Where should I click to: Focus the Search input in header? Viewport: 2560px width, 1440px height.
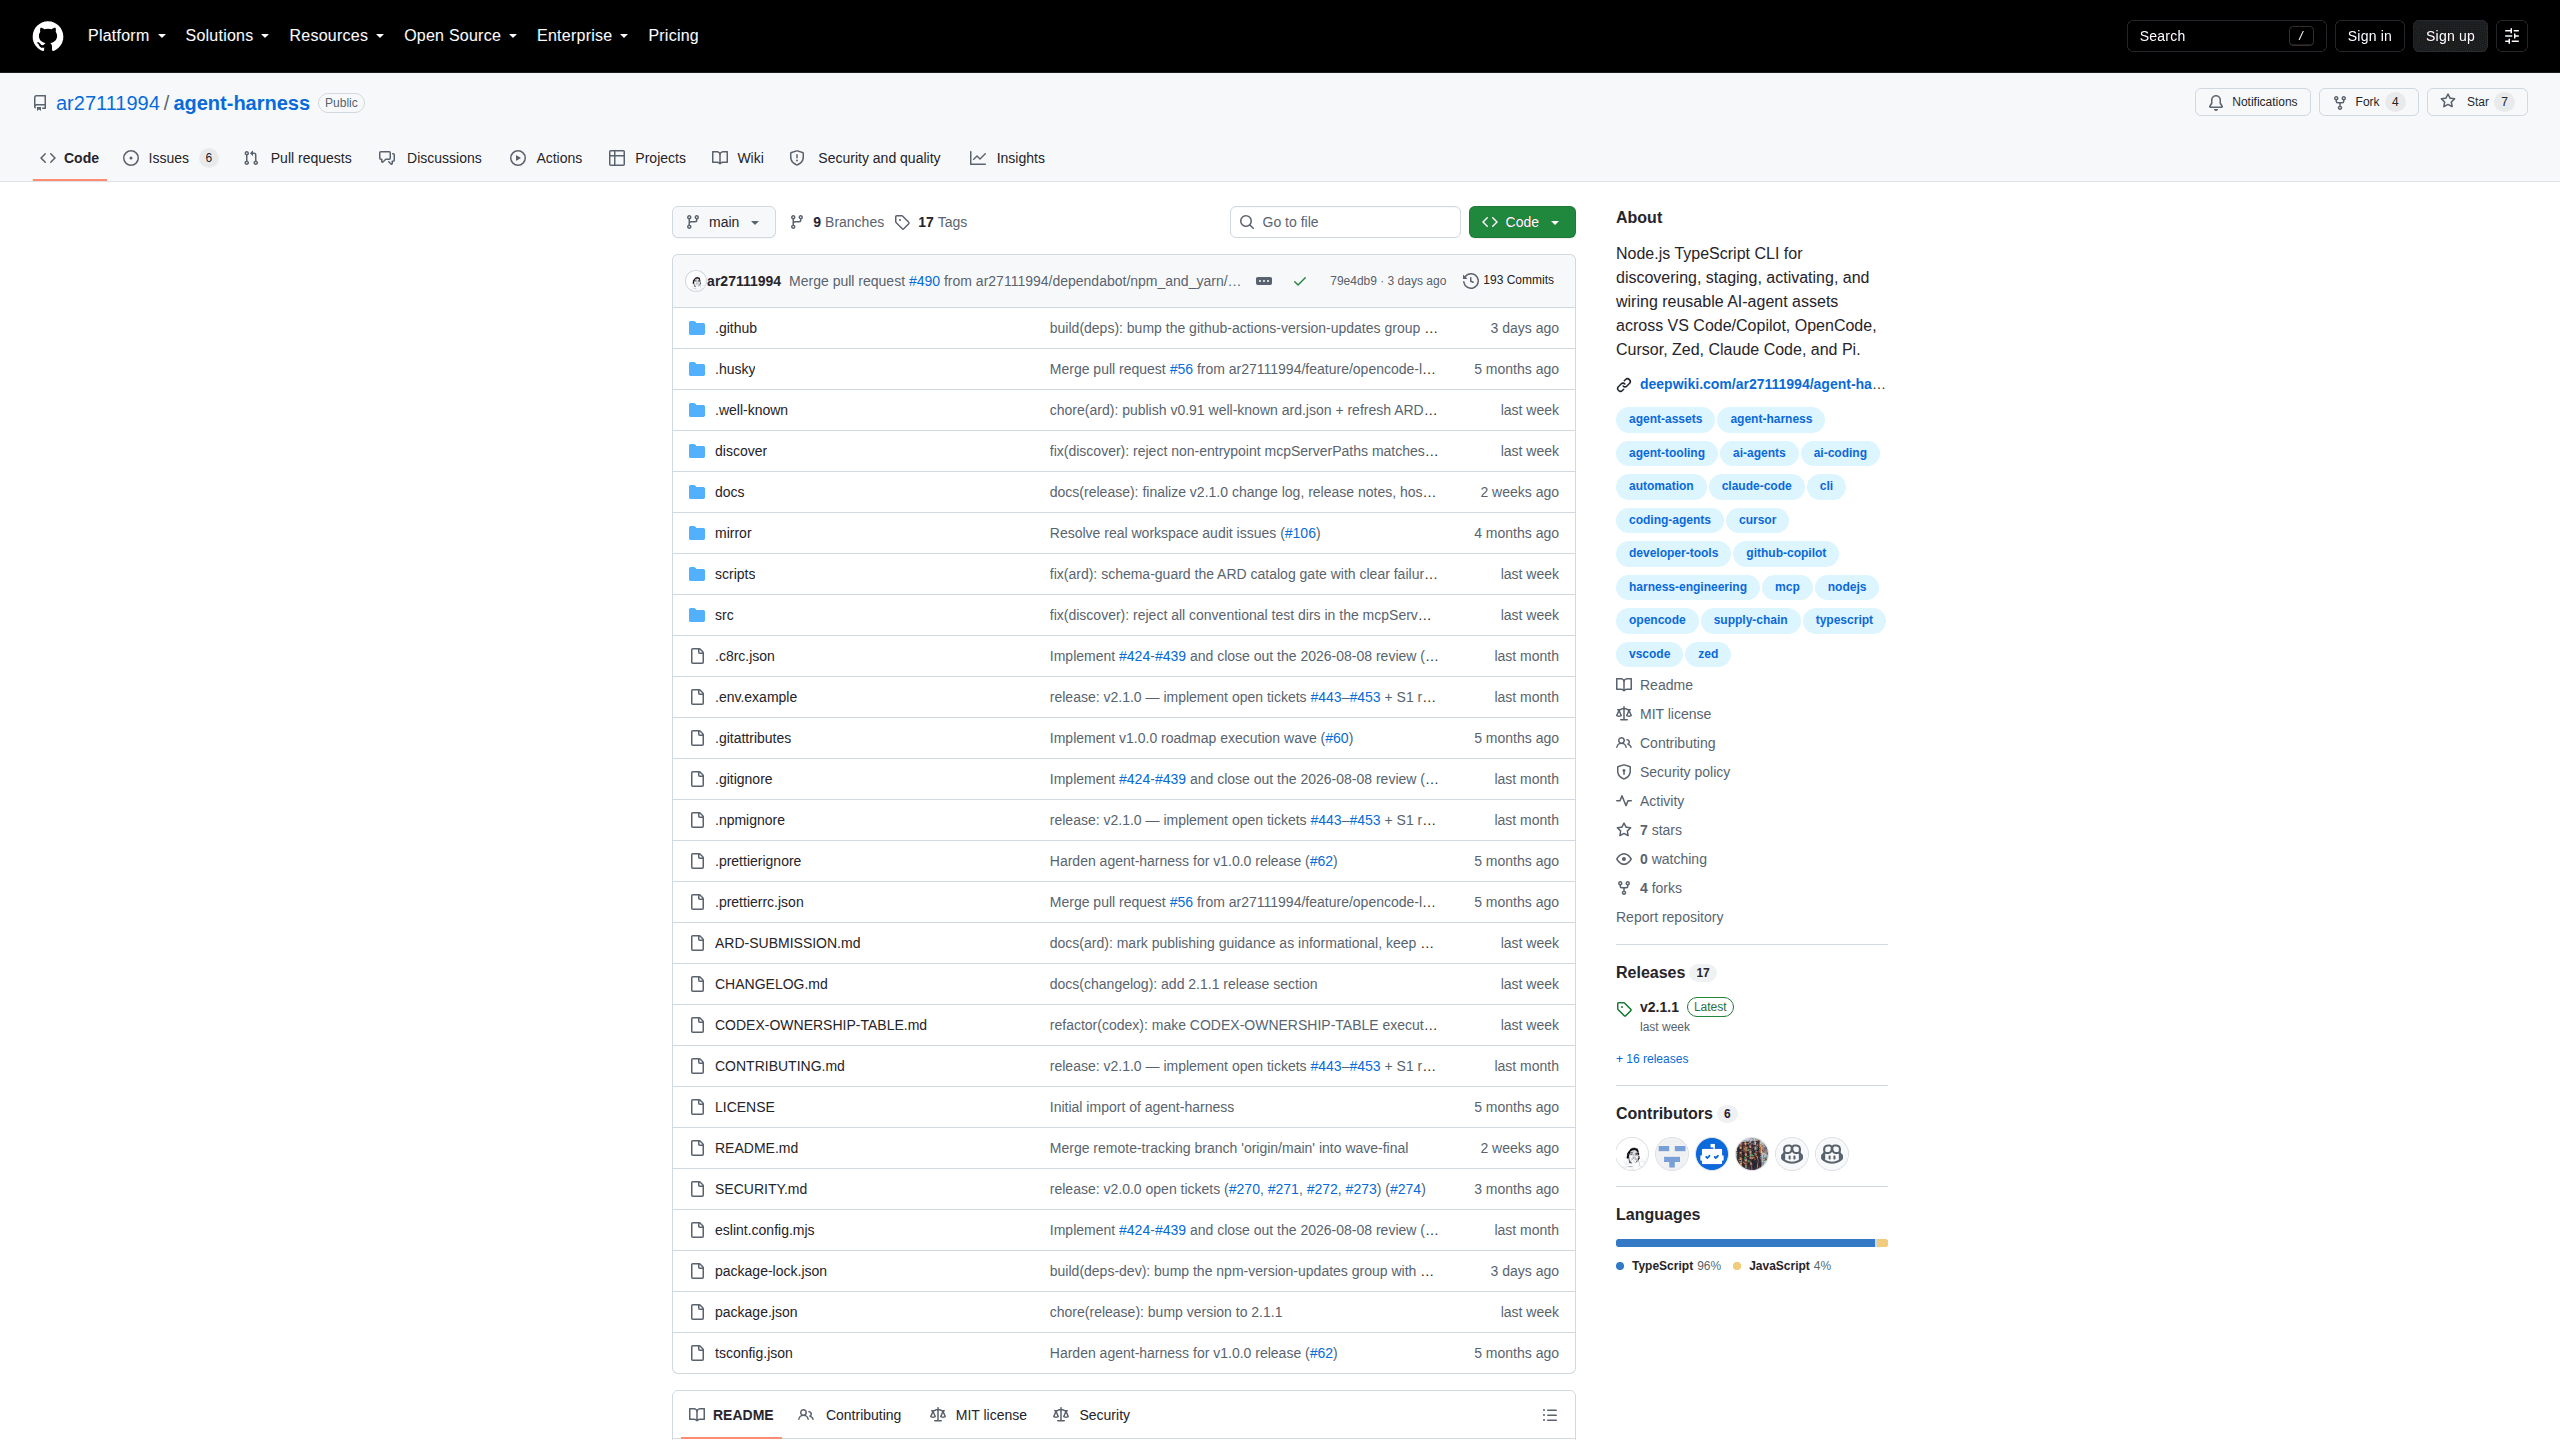click(x=2225, y=36)
